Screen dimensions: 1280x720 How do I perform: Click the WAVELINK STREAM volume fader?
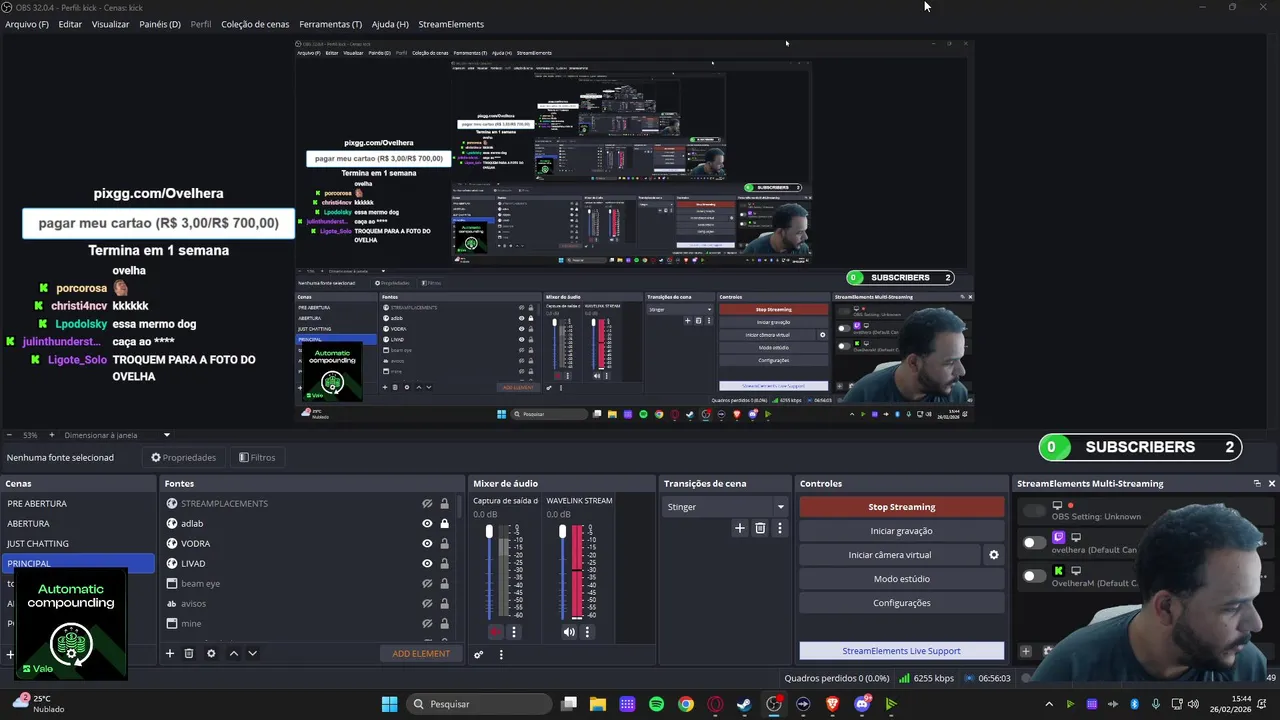point(563,531)
